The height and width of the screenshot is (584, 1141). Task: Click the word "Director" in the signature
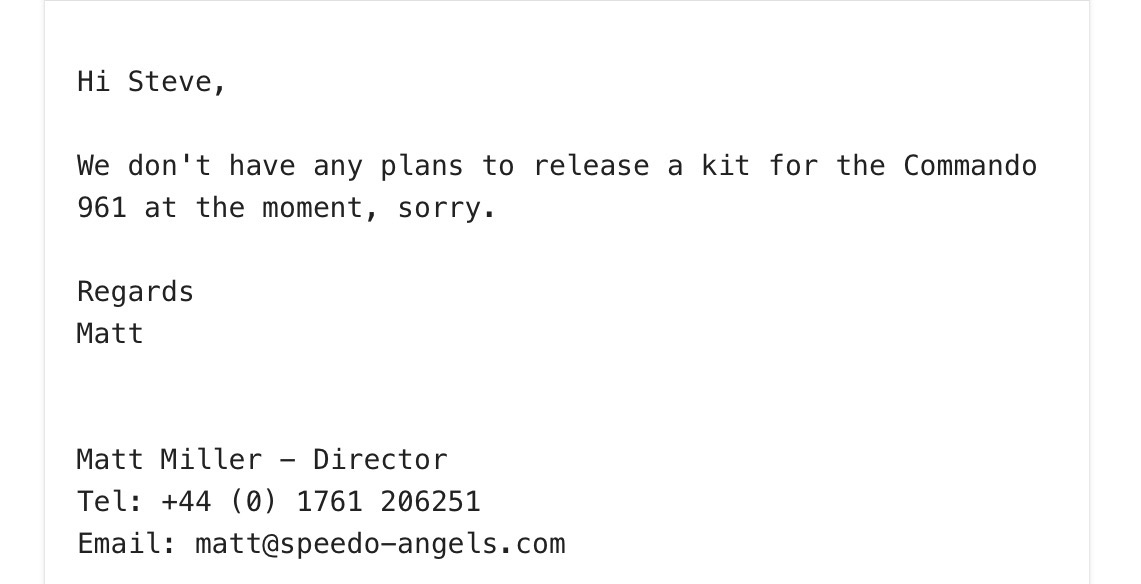pos(380,460)
